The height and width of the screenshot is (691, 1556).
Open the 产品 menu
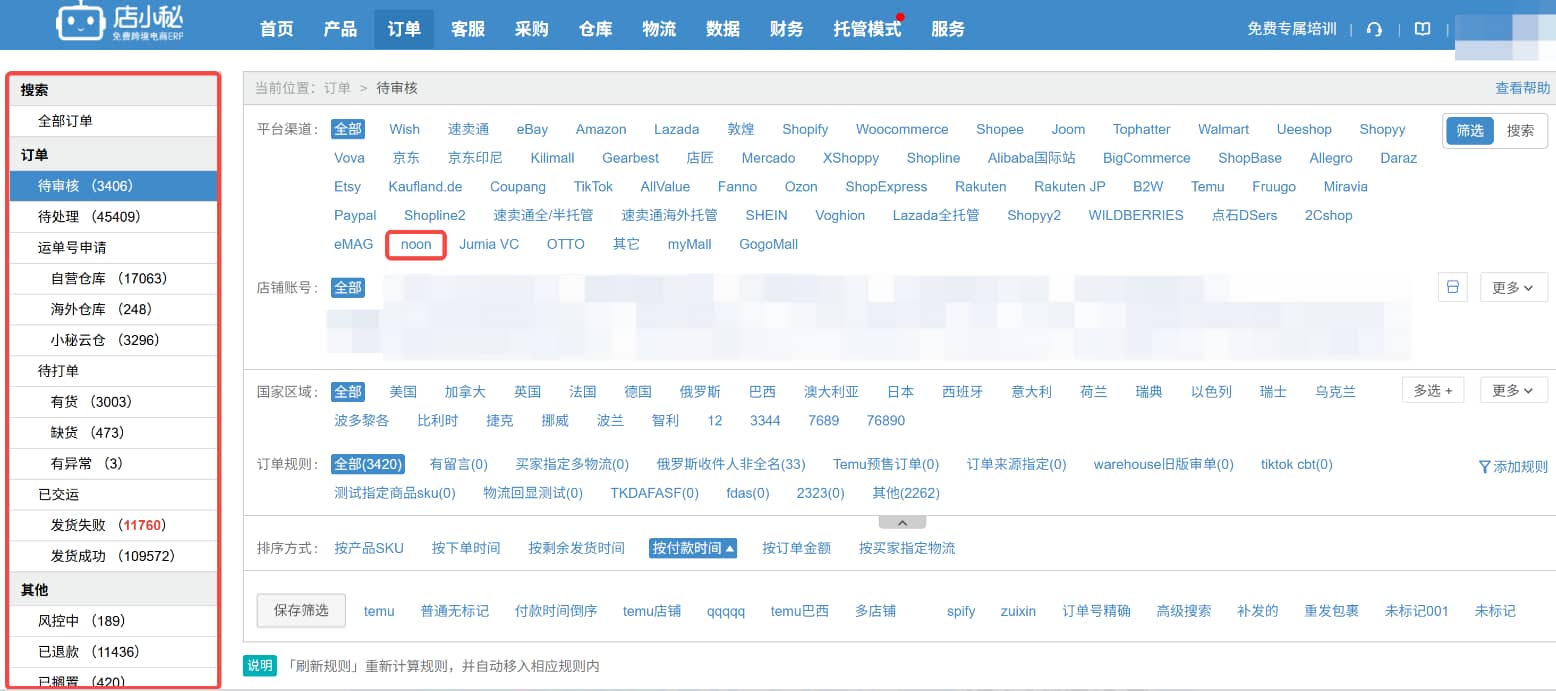click(x=340, y=29)
